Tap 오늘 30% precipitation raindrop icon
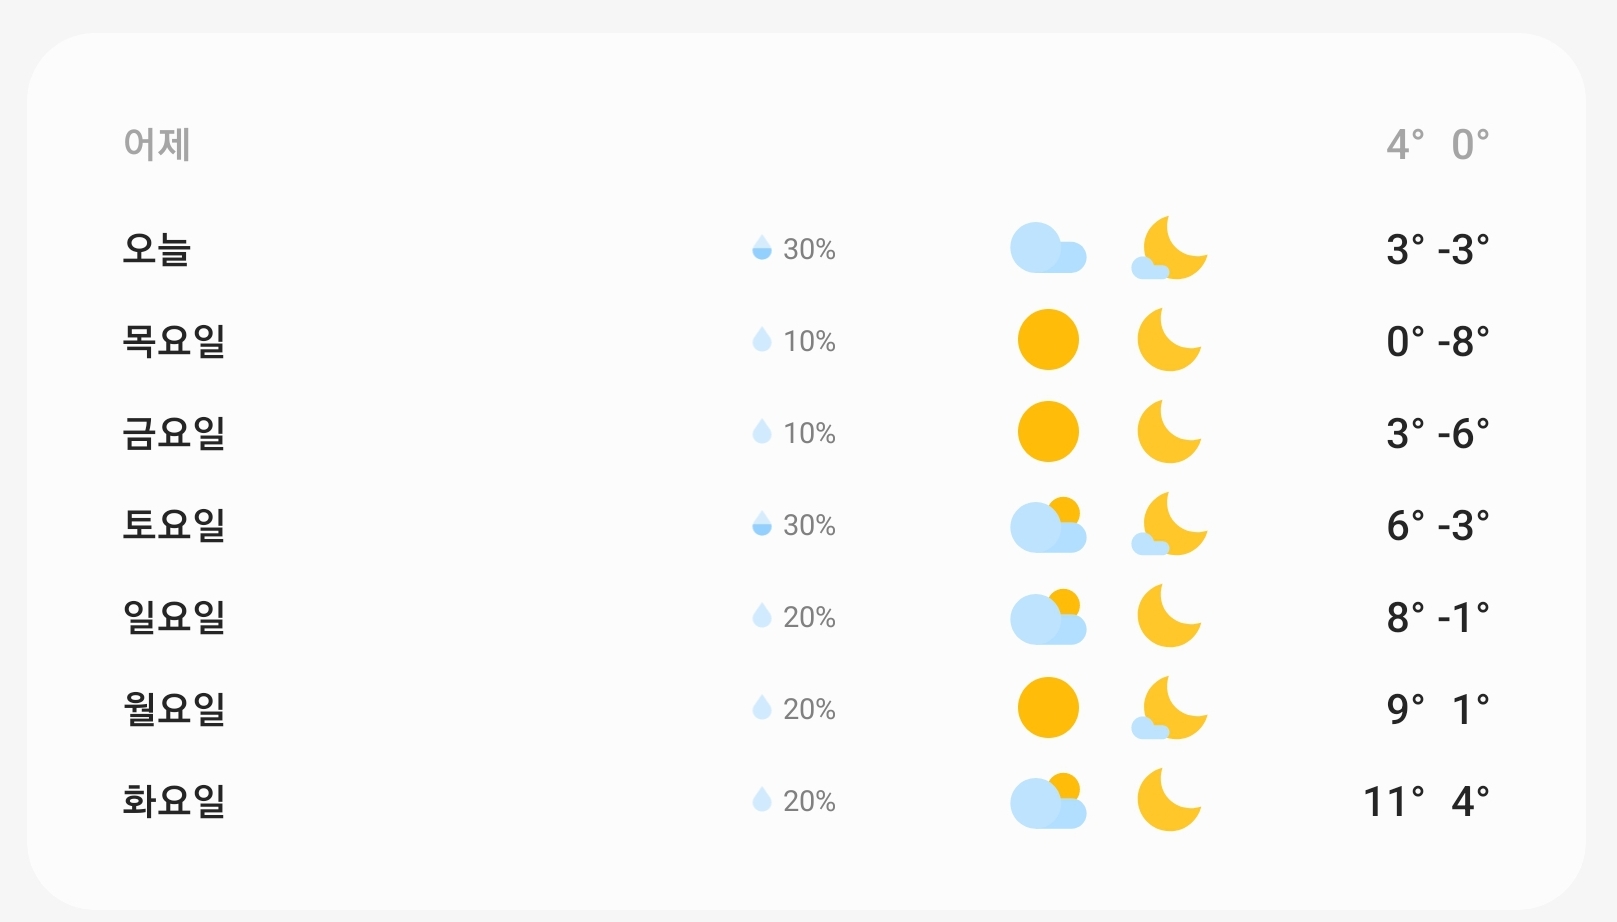 click(x=762, y=248)
